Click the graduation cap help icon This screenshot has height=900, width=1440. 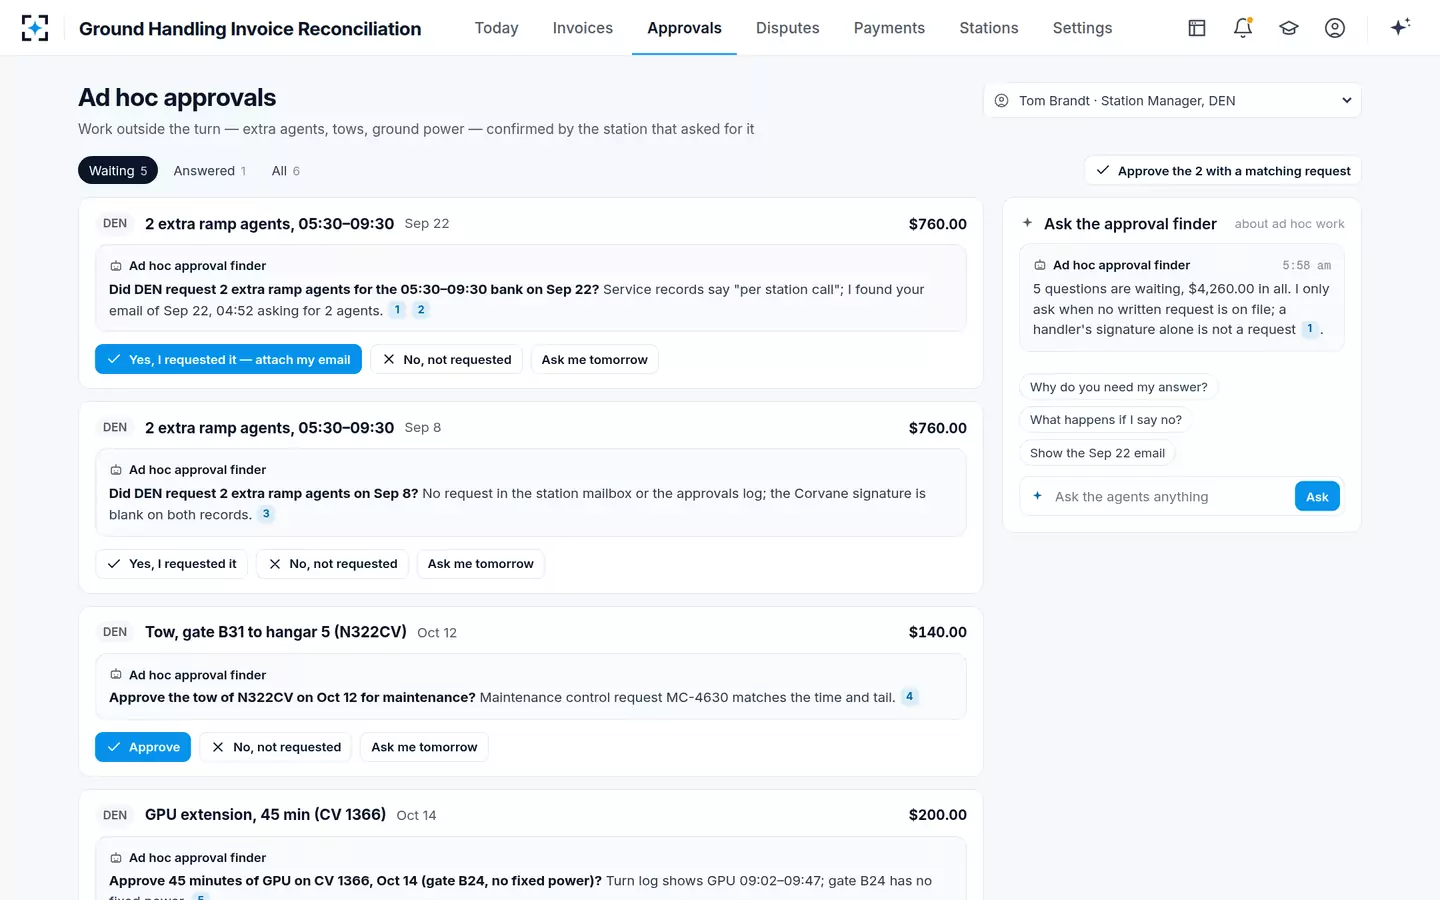pyautogui.click(x=1289, y=28)
